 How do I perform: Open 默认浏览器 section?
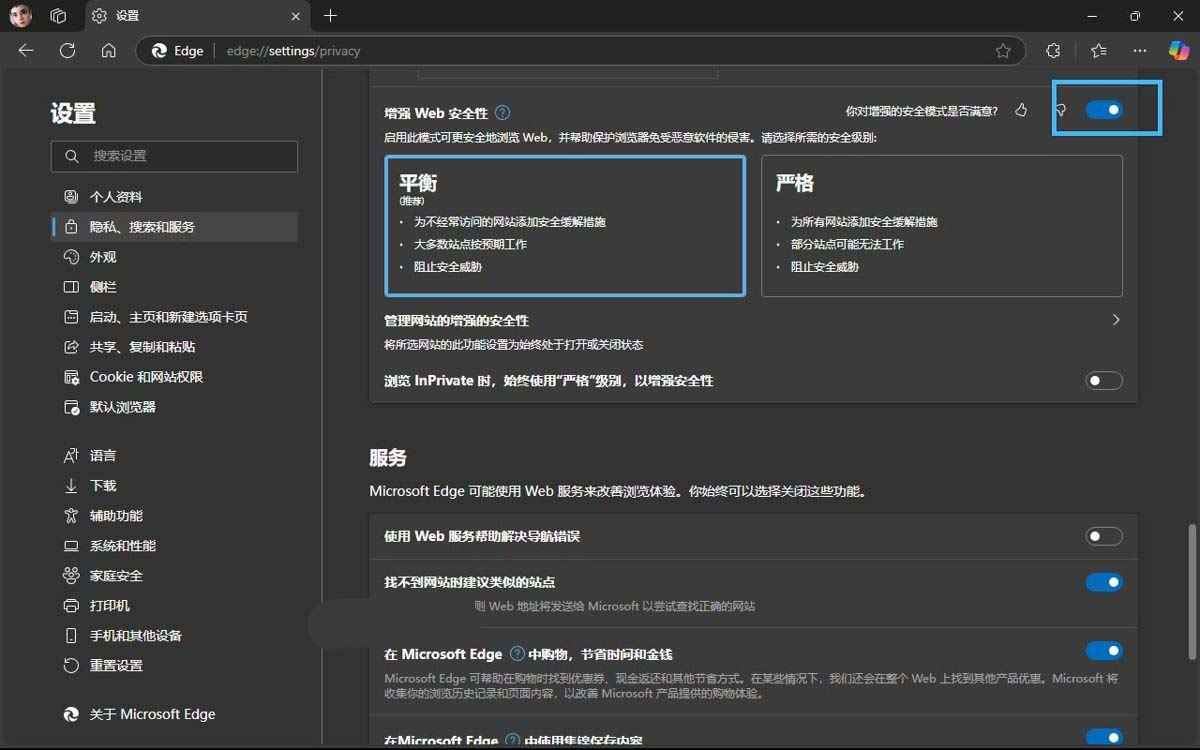coord(175,407)
